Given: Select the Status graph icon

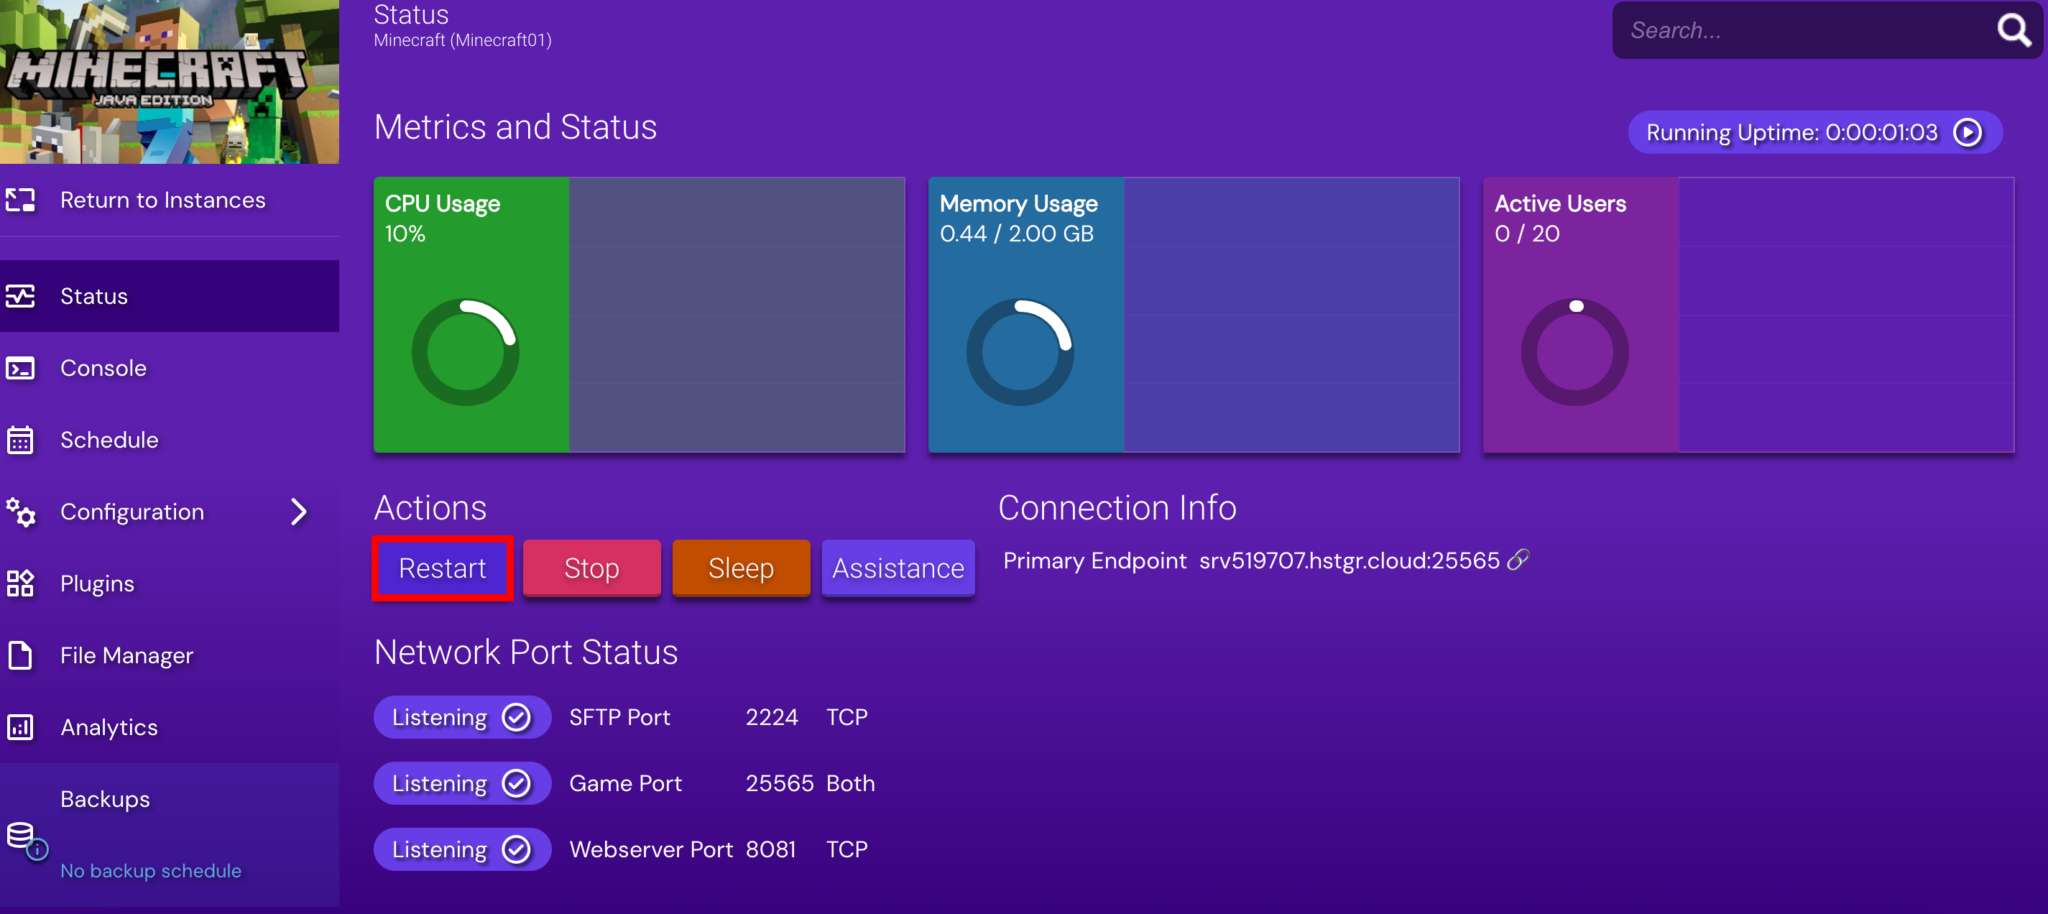Looking at the screenshot, I should click(x=21, y=295).
